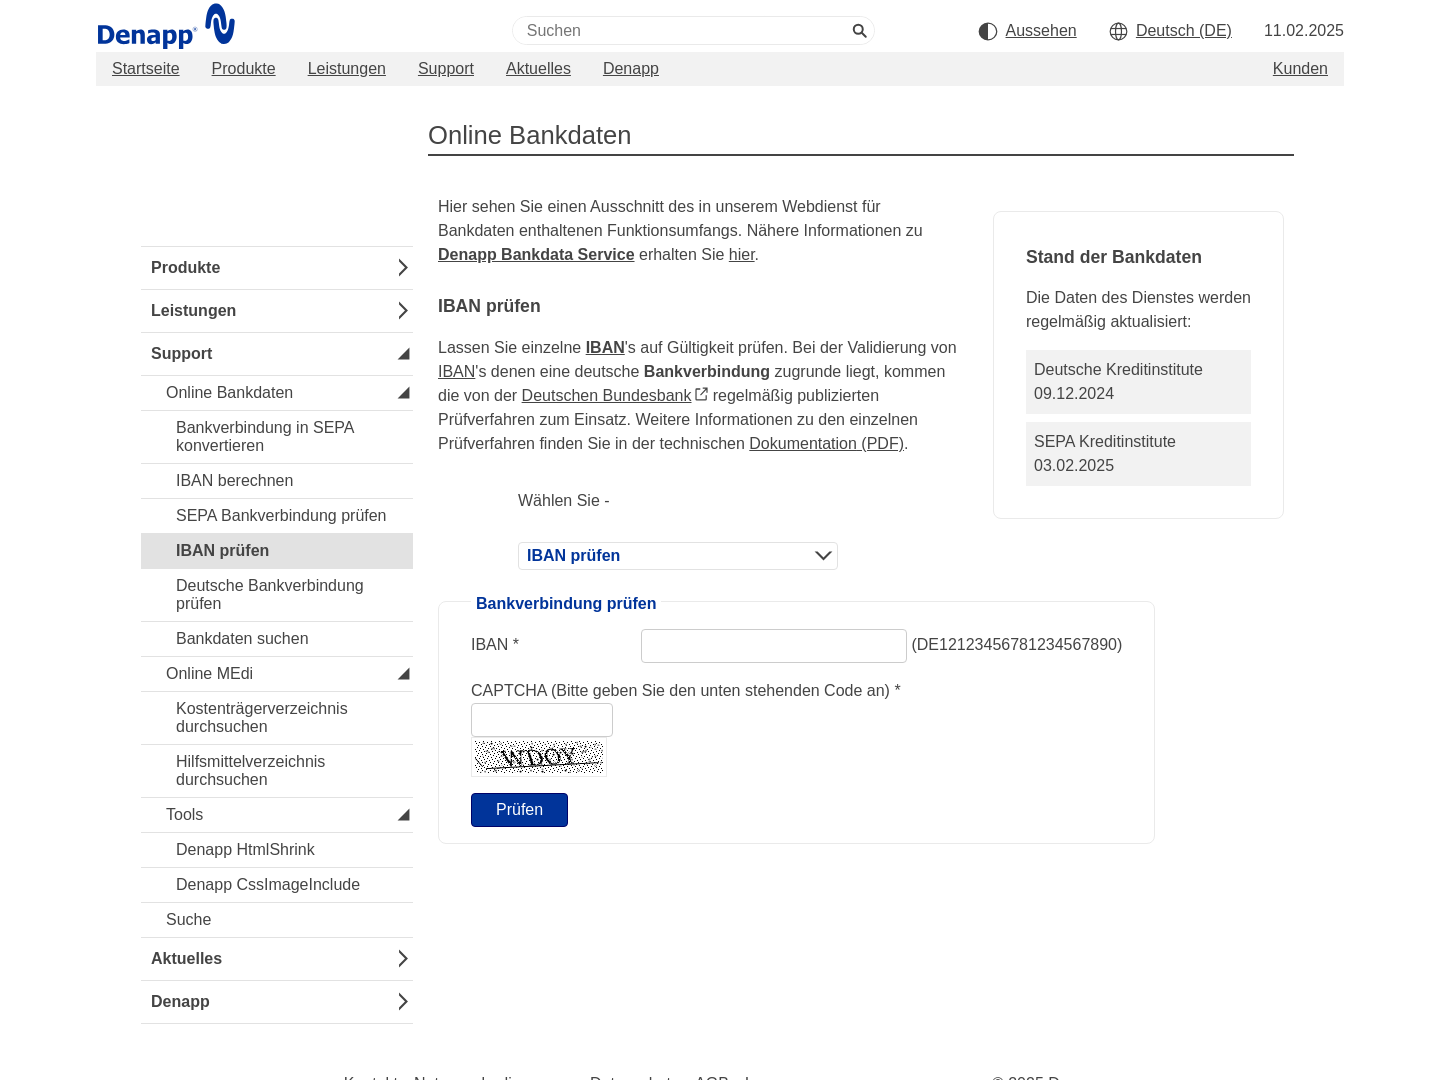Expand Aktuelles in the sidebar
This screenshot has width=1440, height=1080.
click(x=402, y=959)
